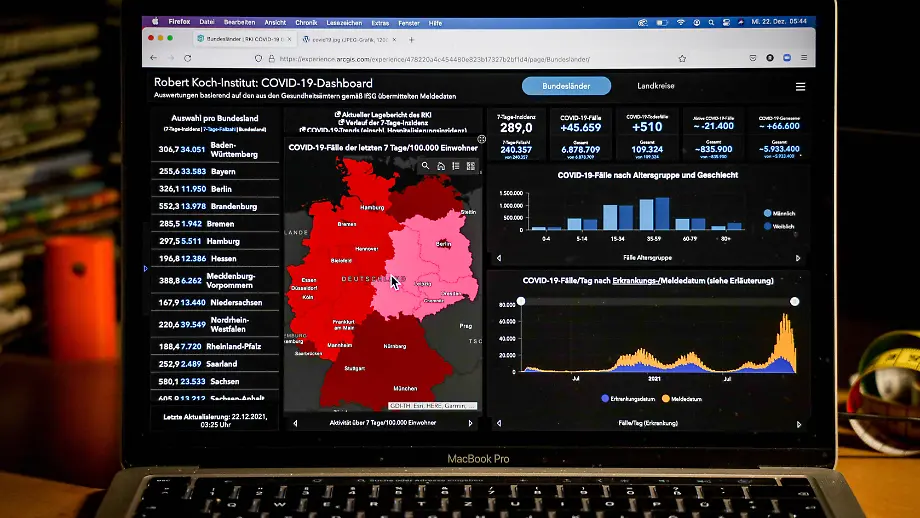Expand the map panel with corner icon
Viewport: 920px width, 518px height.
[481, 139]
